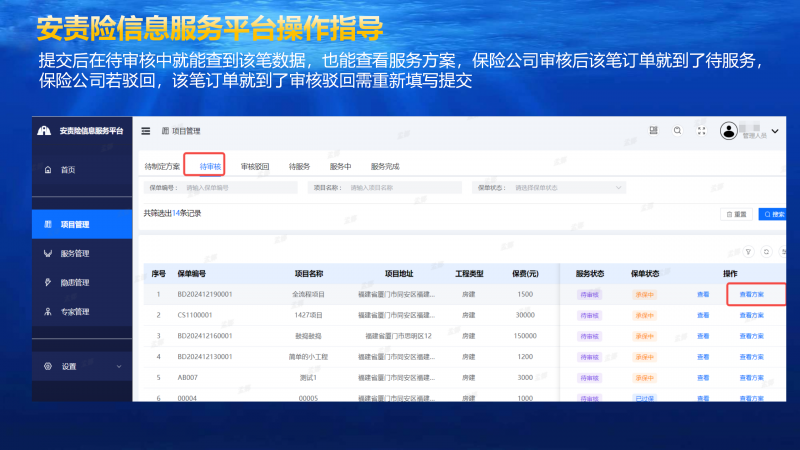Switch to the 待制定方案 tab

pyautogui.click(x=162, y=166)
